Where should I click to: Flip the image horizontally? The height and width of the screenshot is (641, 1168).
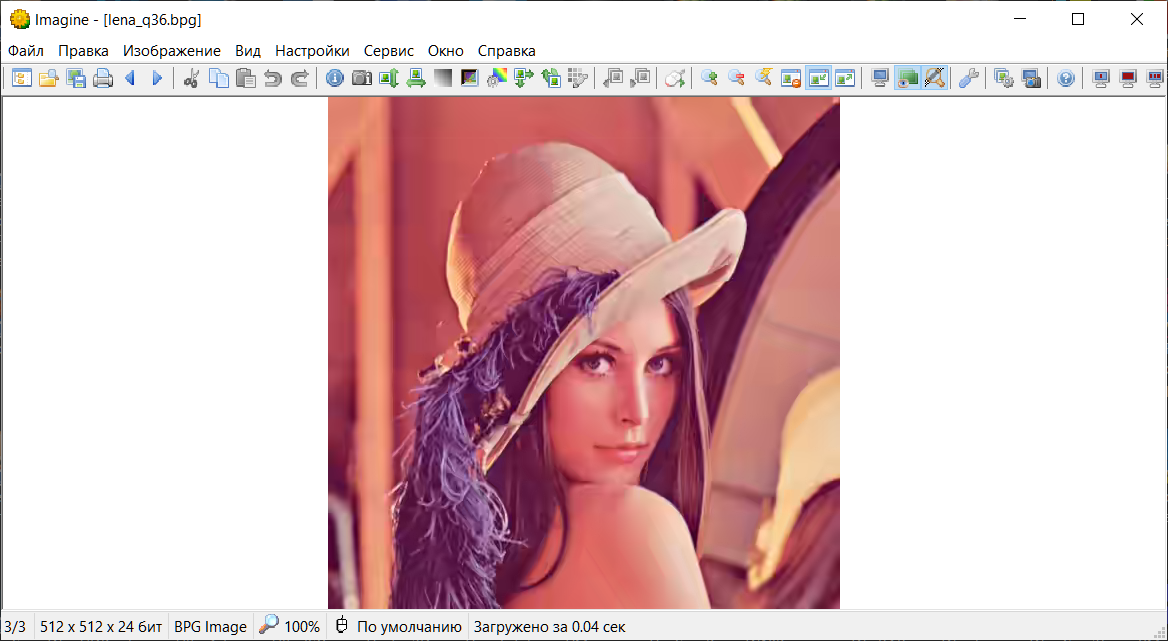pos(416,77)
